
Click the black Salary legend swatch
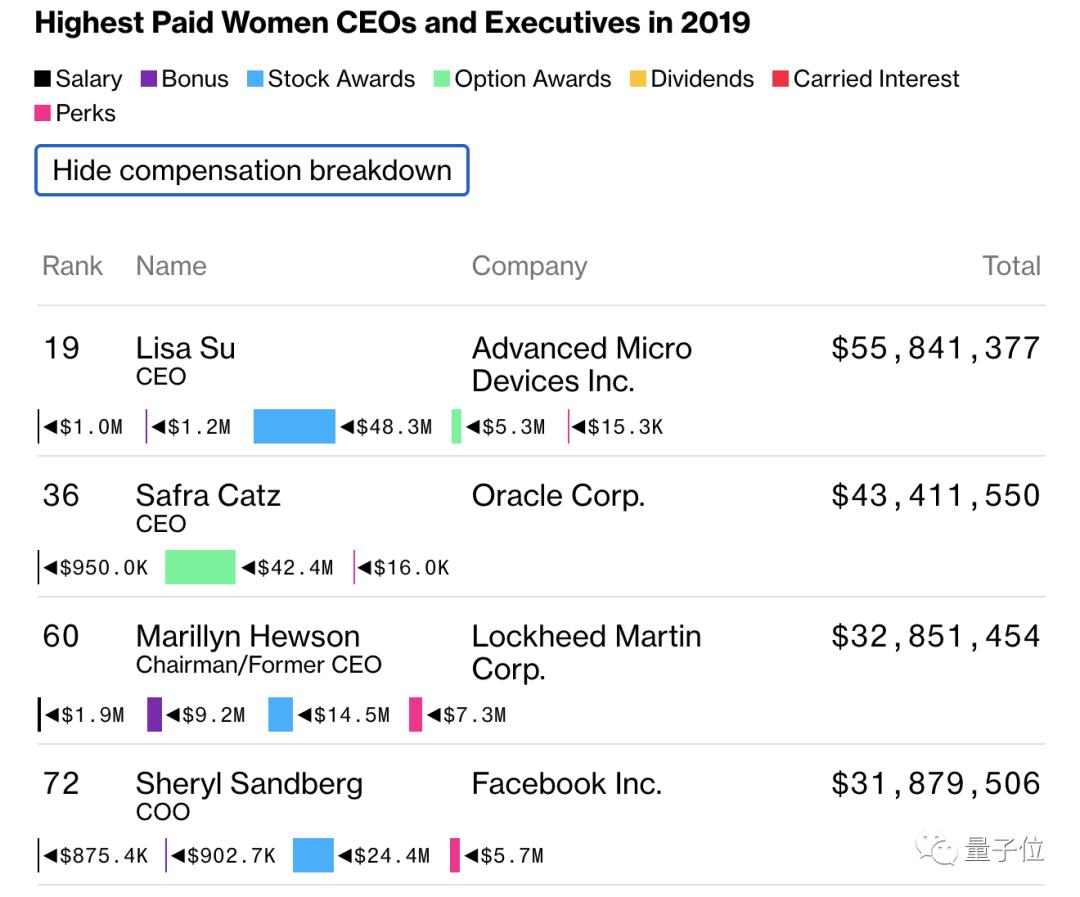point(43,79)
